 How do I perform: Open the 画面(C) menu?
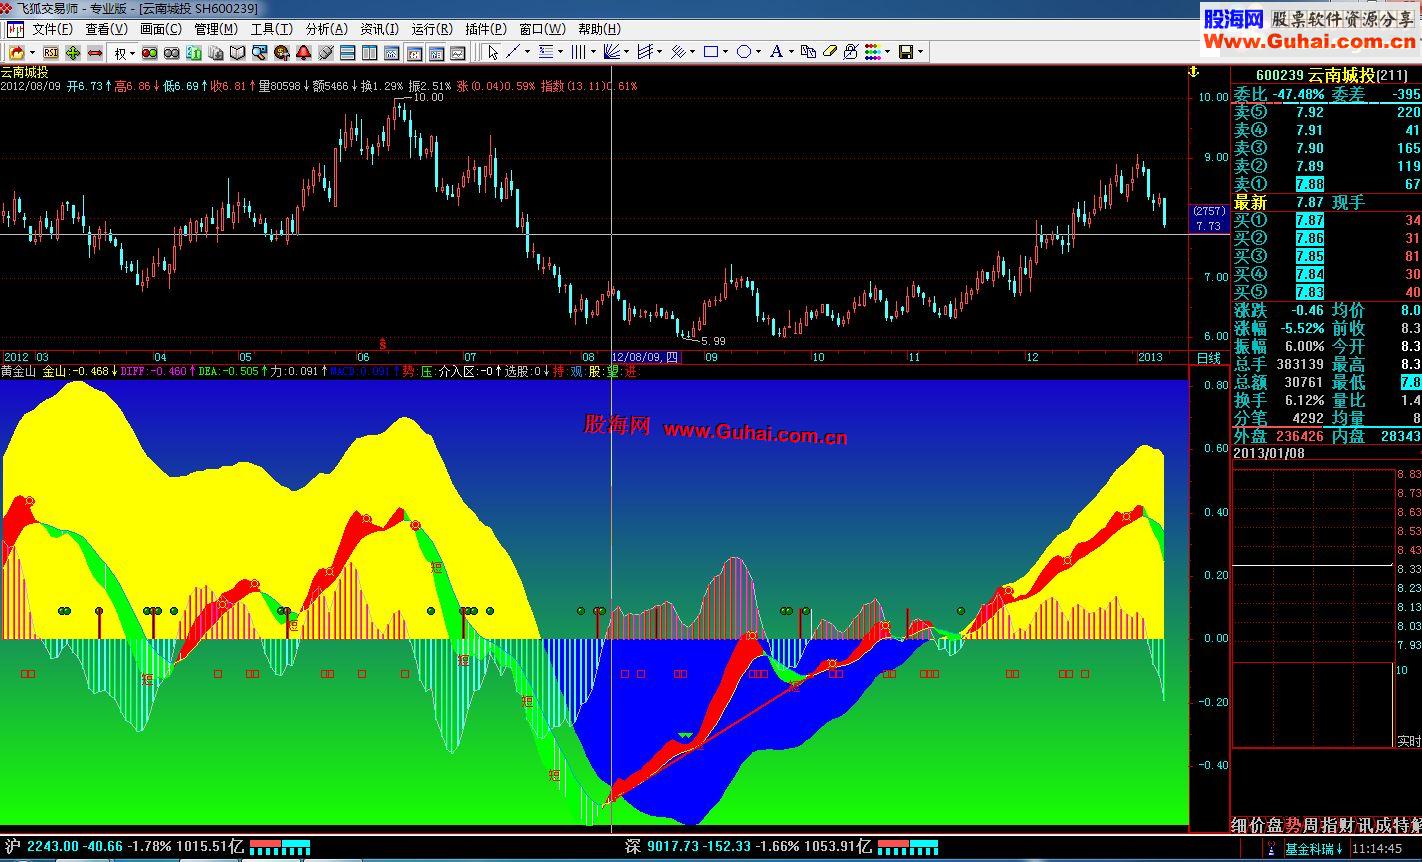[x=161, y=29]
